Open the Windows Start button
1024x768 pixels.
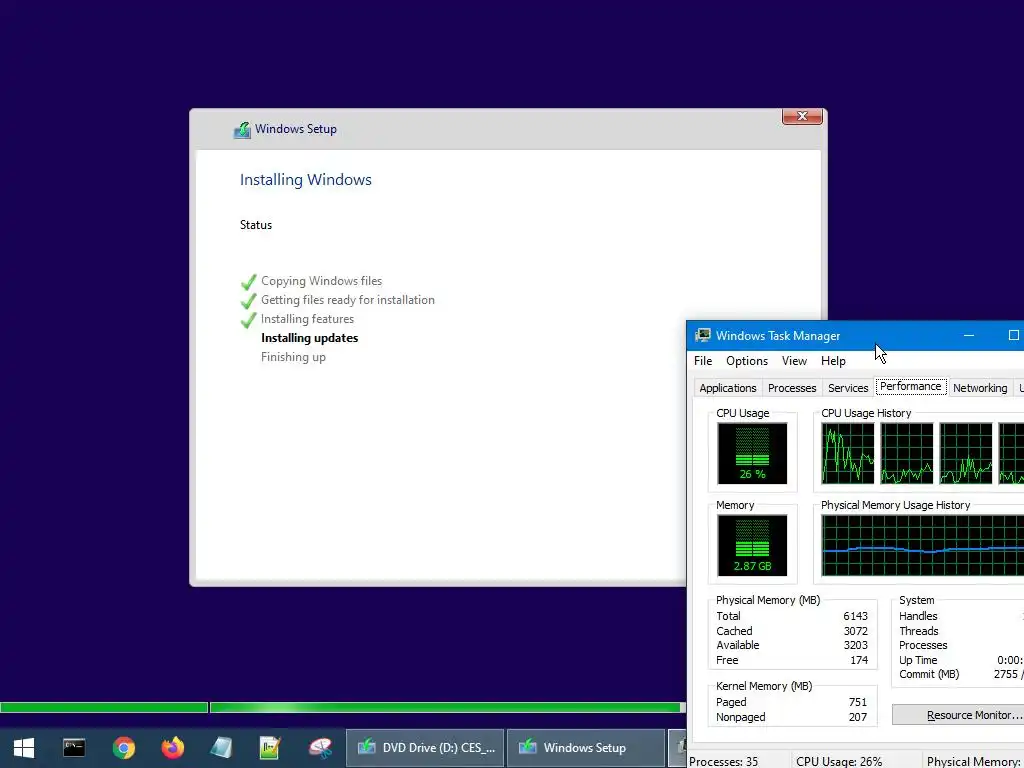pyautogui.click(x=24, y=748)
